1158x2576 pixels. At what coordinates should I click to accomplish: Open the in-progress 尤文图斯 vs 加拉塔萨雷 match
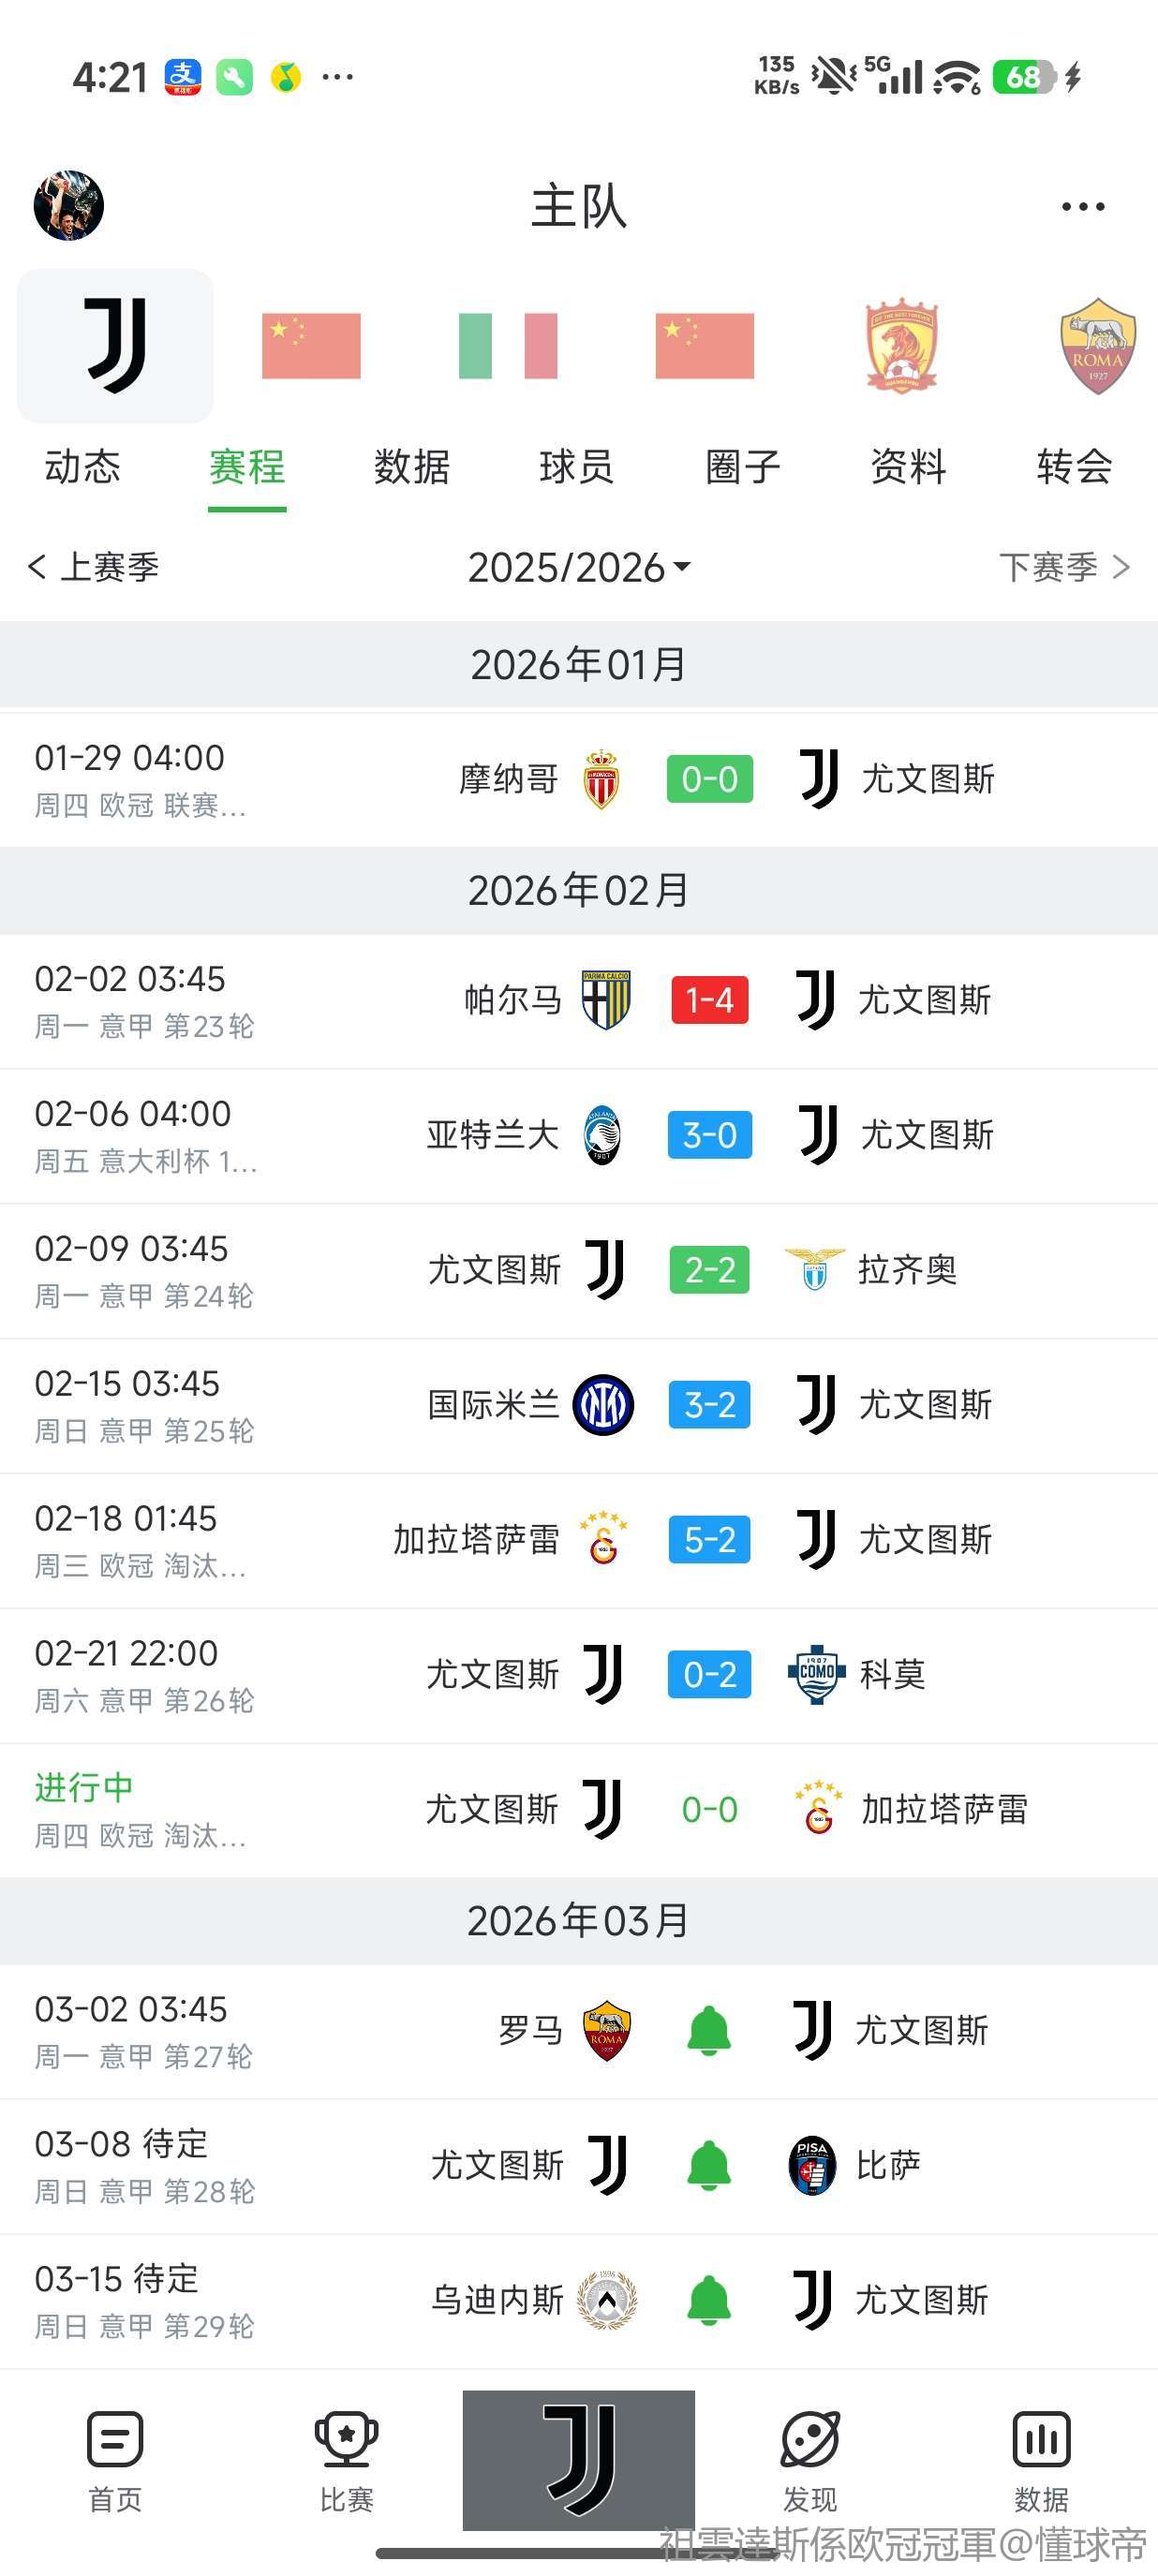[709, 1809]
